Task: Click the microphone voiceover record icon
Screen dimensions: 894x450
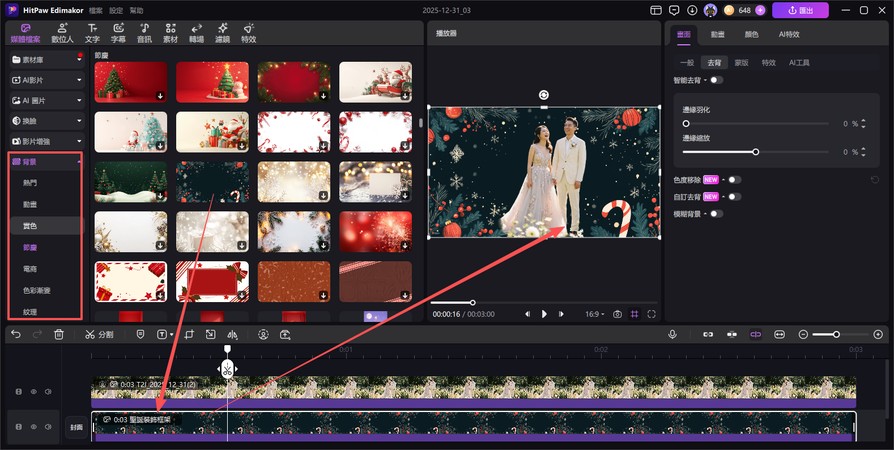Action: 672,334
